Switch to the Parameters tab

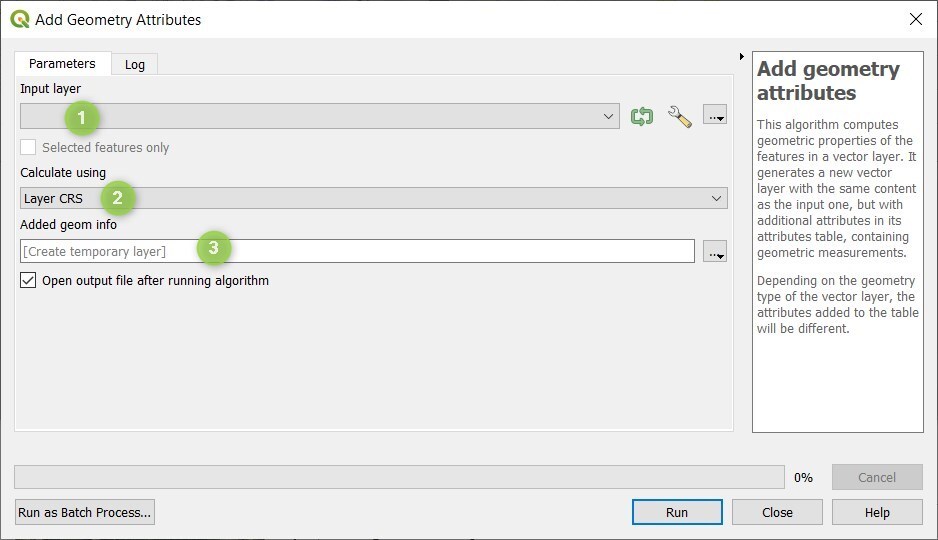pos(62,64)
